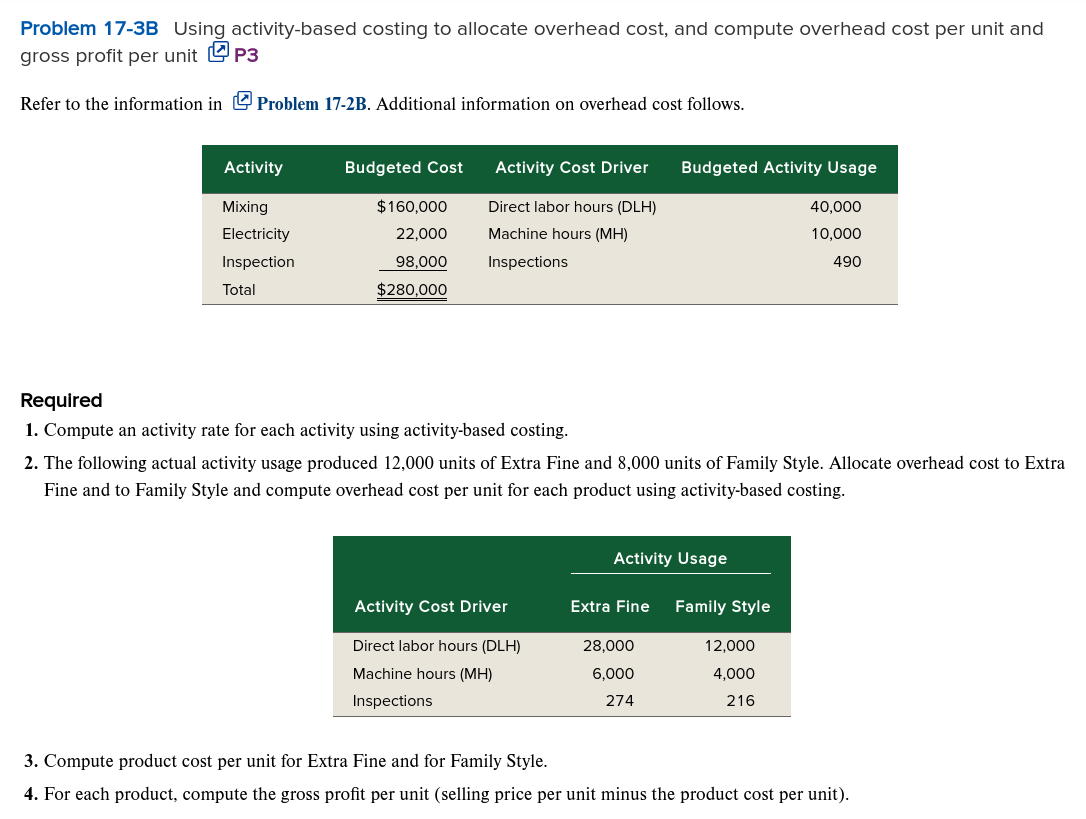This screenshot has height=819, width=1086.
Task: Click the Family Style column label
Action: tap(722, 606)
